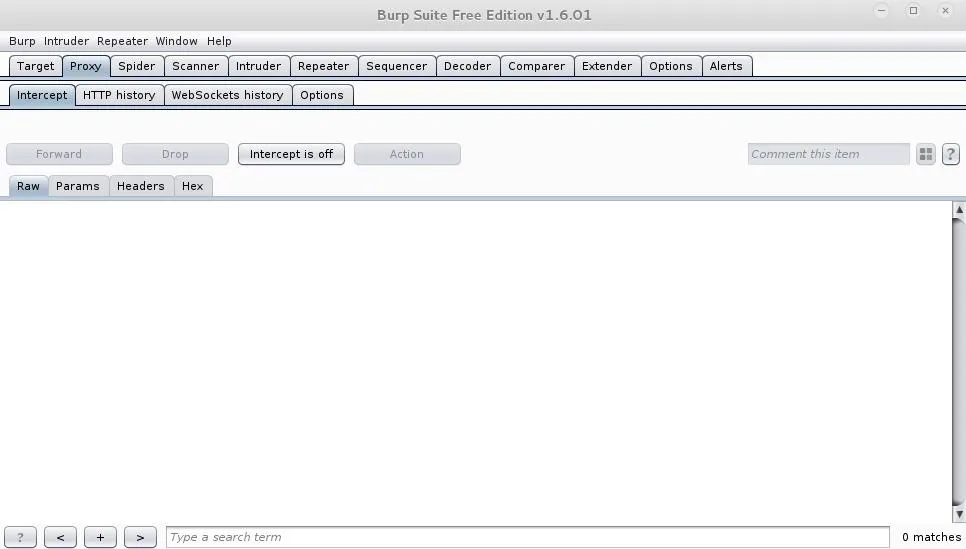The height and width of the screenshot is (549, 966).
Task: Switch to the Headers view tab
Action: [x=140, y=186]
